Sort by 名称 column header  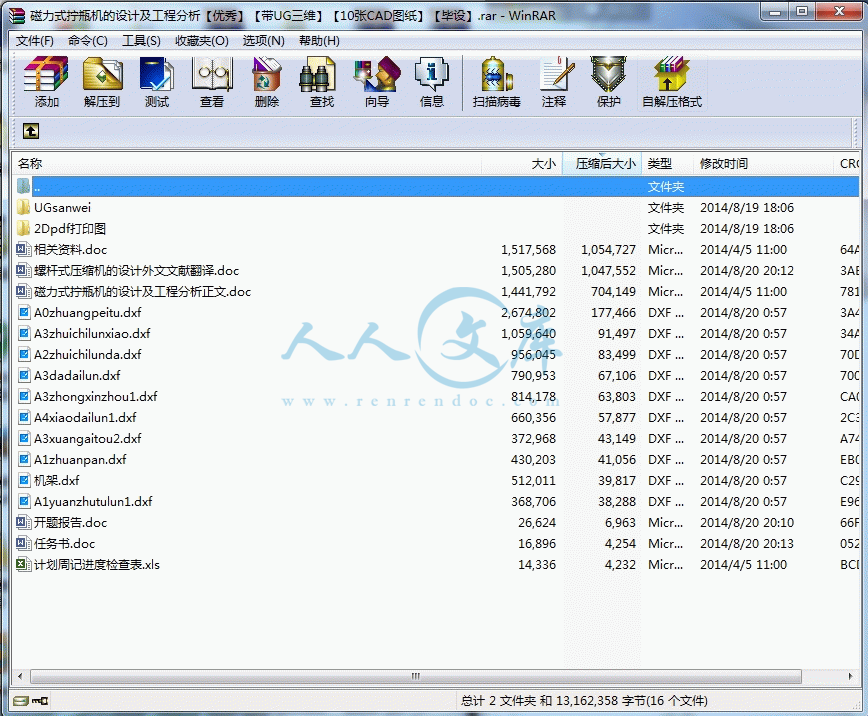246,163
